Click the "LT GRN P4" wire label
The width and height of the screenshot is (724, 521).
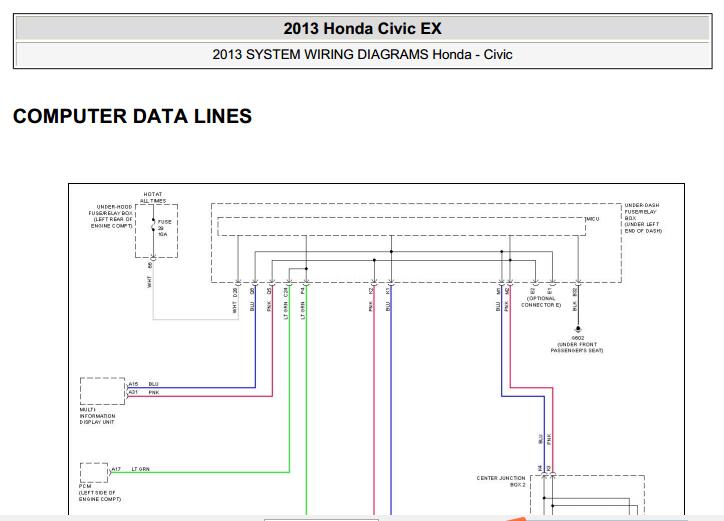[303, 303]
